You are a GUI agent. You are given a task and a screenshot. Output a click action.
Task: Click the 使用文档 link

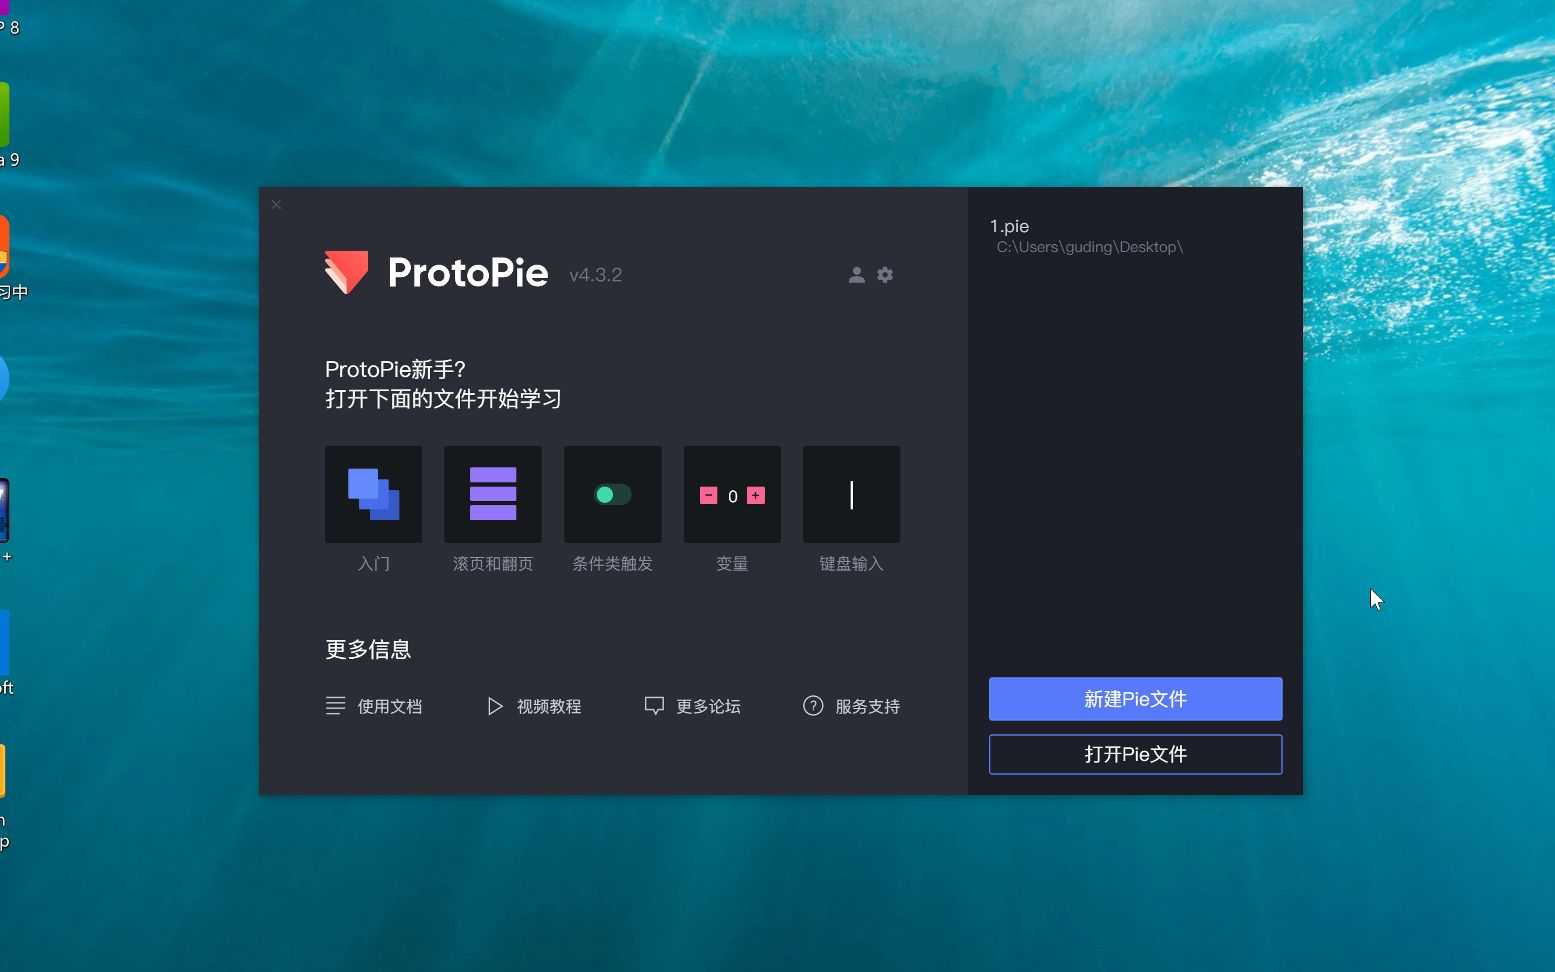coord(374,706)
